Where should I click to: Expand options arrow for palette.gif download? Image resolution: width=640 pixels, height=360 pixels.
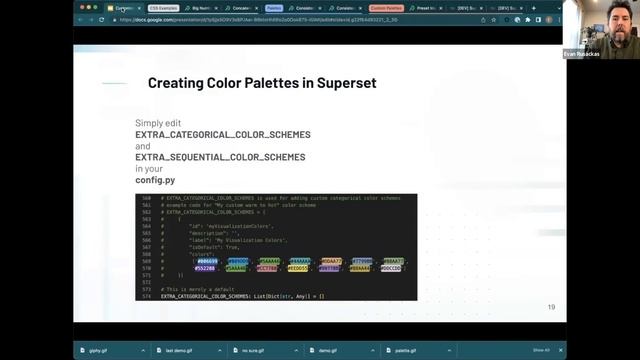tap(449, 350)
